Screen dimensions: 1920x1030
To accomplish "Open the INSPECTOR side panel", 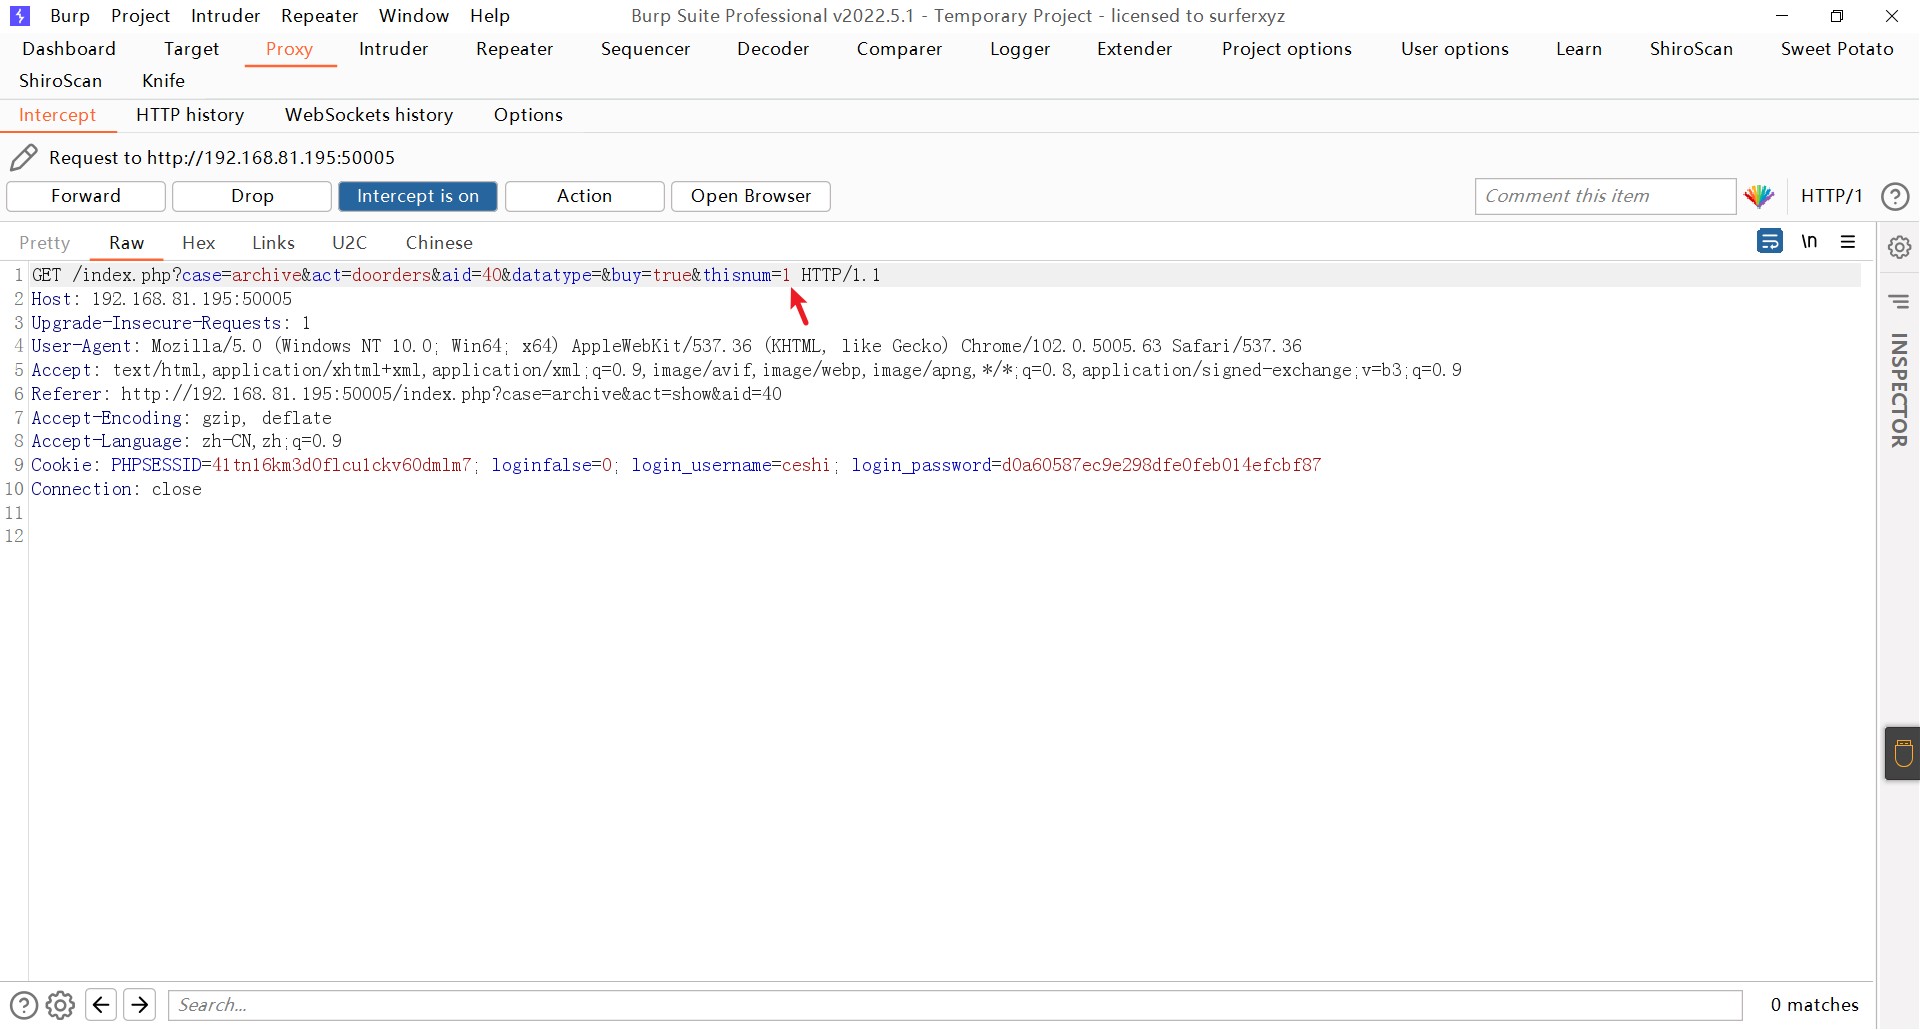I will [x=1899, y=390].
